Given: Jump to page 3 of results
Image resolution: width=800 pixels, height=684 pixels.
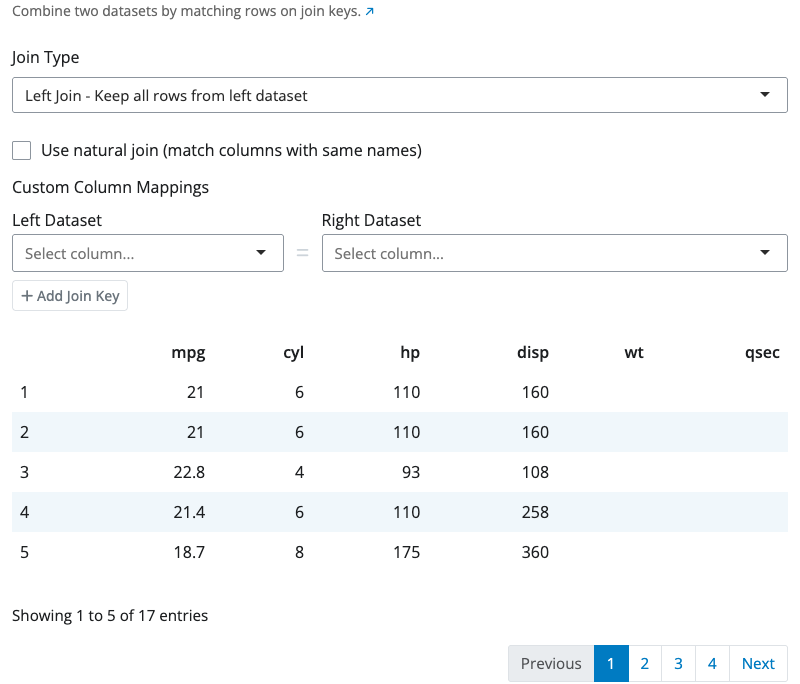Looking at the screenshot, I should tap(678, 664).
